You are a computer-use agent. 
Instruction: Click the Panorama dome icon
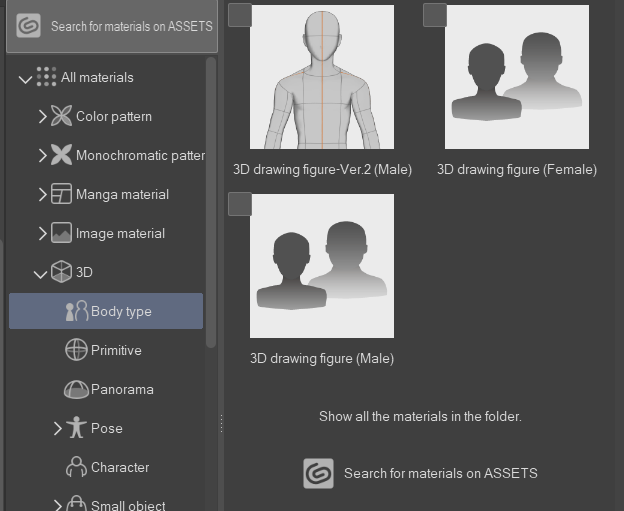click(76, 389)
